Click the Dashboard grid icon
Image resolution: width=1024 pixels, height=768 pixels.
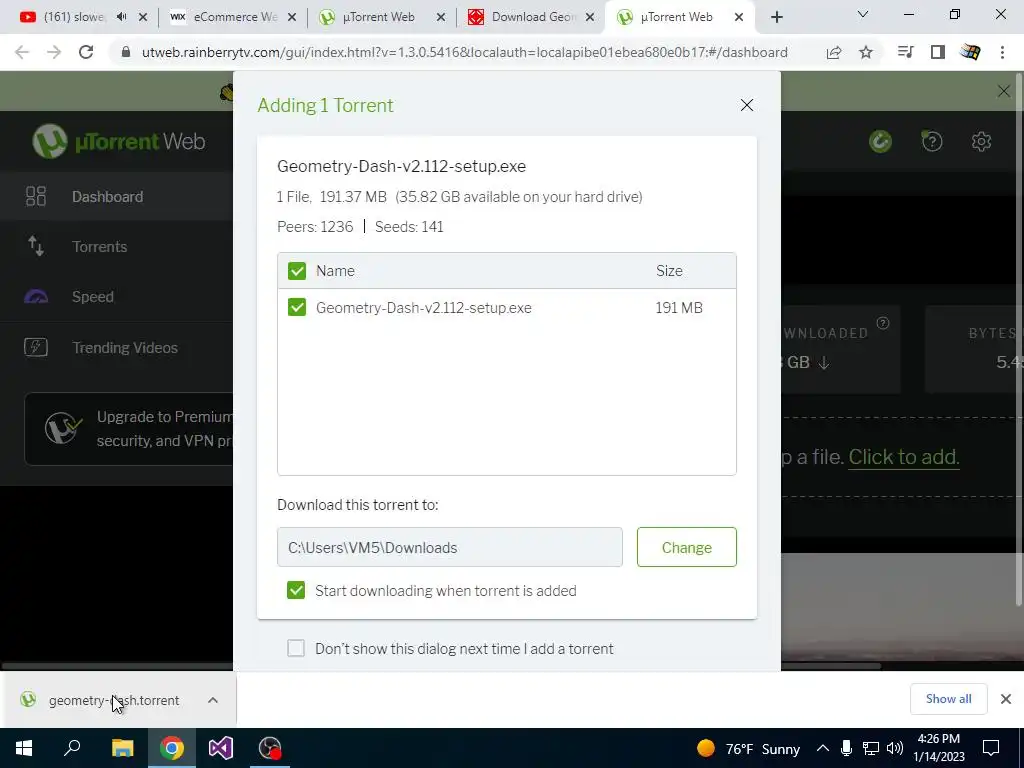click(36, 197)
